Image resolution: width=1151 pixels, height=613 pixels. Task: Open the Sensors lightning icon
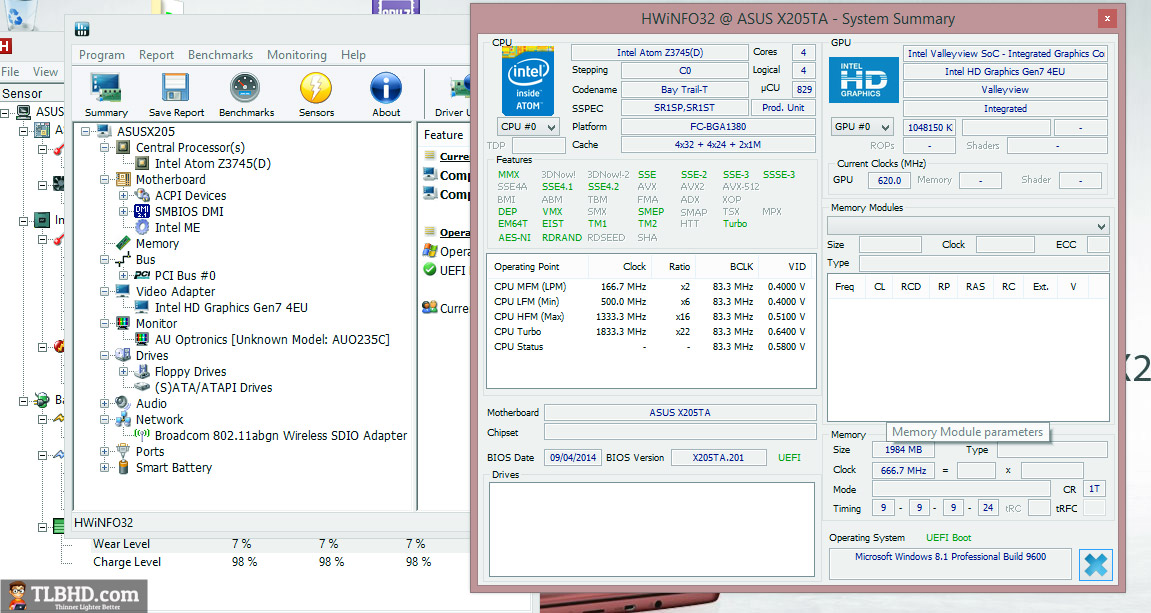(316, 88)
